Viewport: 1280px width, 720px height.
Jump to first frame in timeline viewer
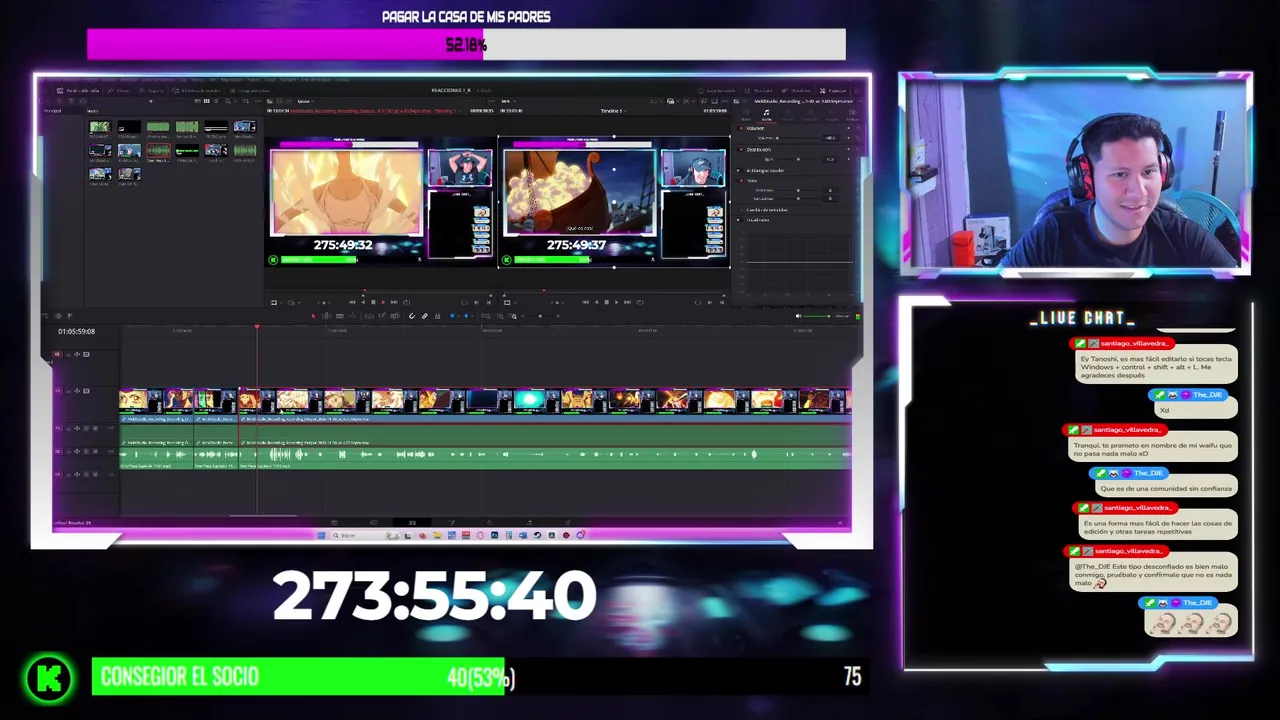[586, 302]
